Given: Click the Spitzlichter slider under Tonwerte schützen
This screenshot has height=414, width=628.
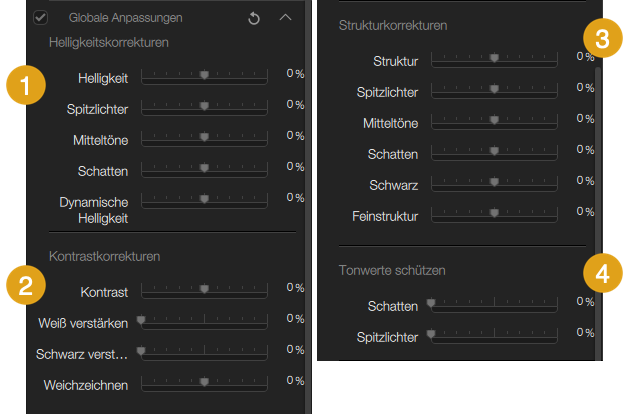Looking at the screenshot, I should 432,334.
